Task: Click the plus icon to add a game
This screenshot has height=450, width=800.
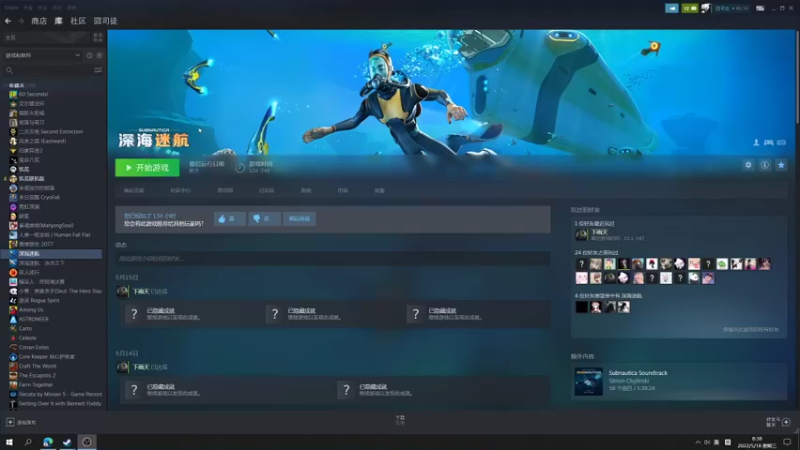Action: click(x=10, y=422)
